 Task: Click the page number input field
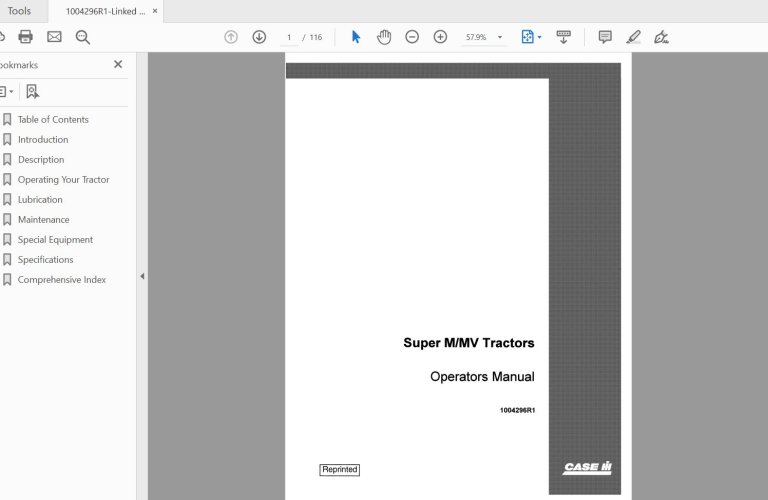pos(289,37)
